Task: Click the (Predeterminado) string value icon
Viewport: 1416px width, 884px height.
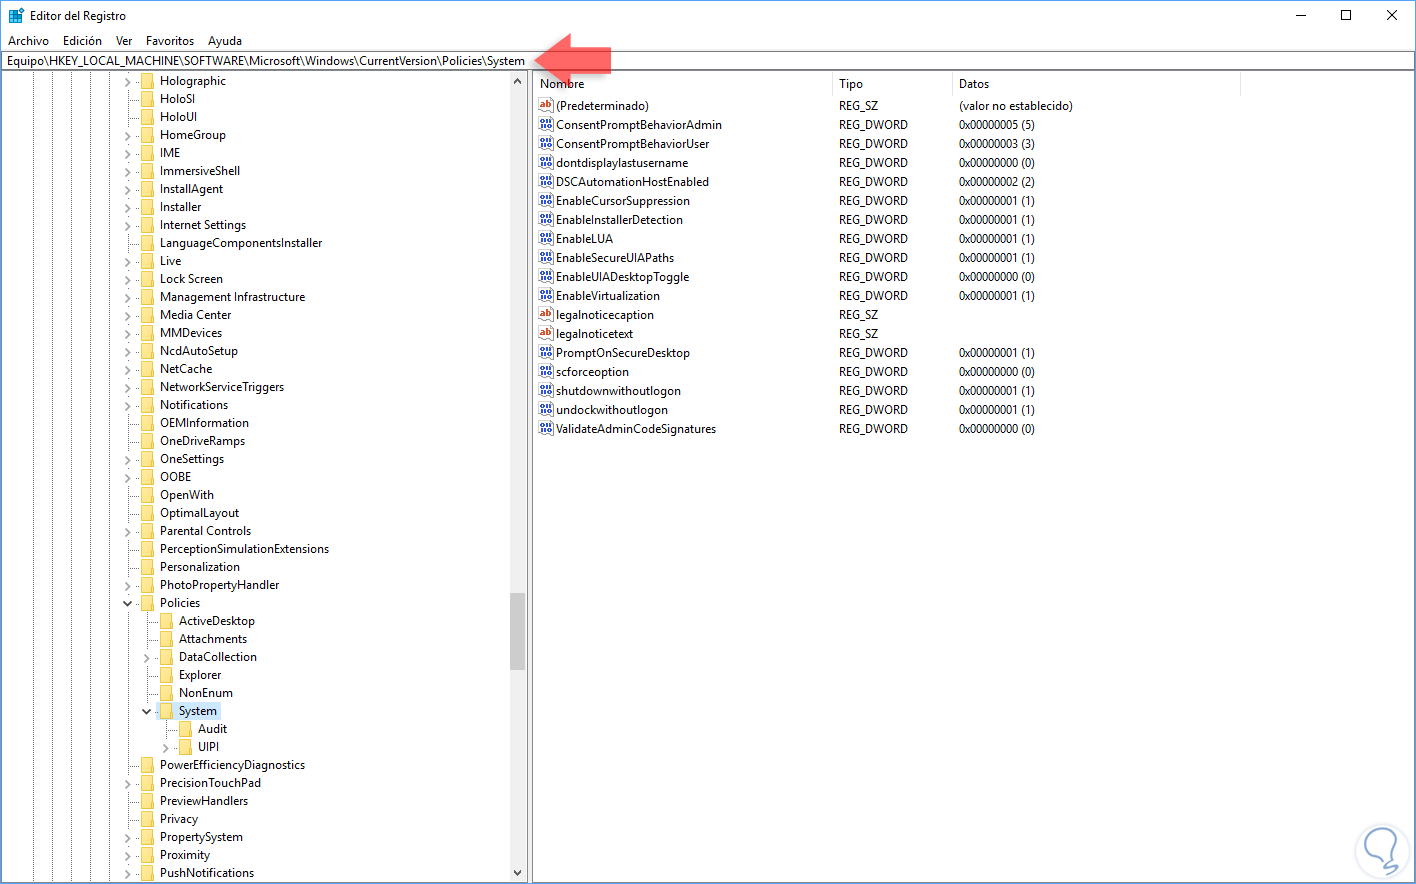Action: pyautogui.click(x=546, y=106)
